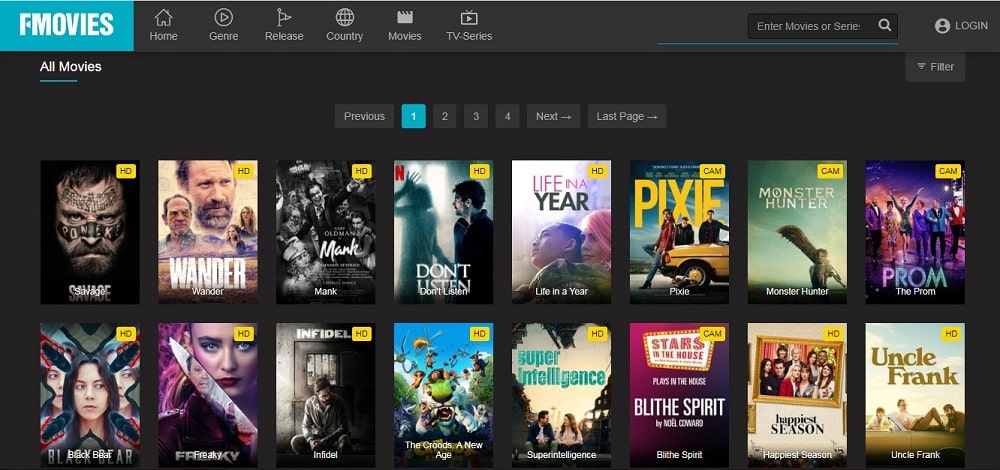This screenshot has height=470, width=1000.
Task: Click the CAM badge on Monster Hunter
Action: click(x=830, y=171)
